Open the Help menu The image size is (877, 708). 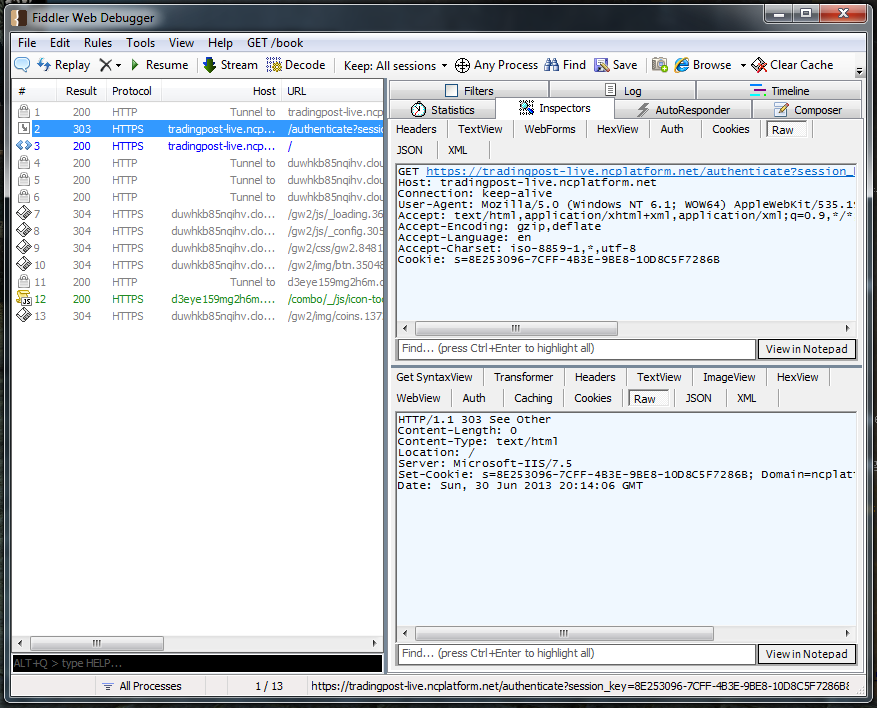(220, 43)
